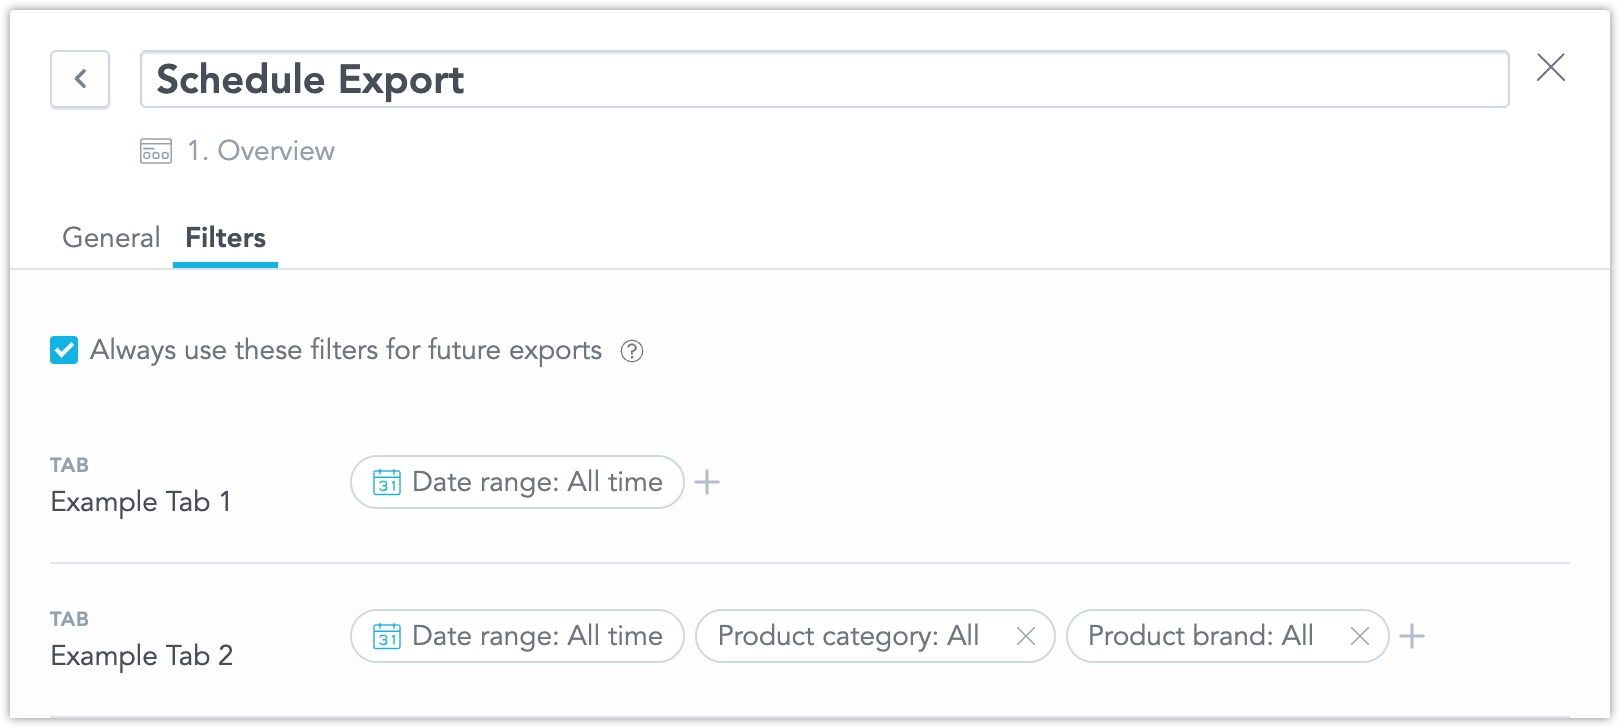Switch to the General tab
1620x728 pixels.
coord(111,238)
